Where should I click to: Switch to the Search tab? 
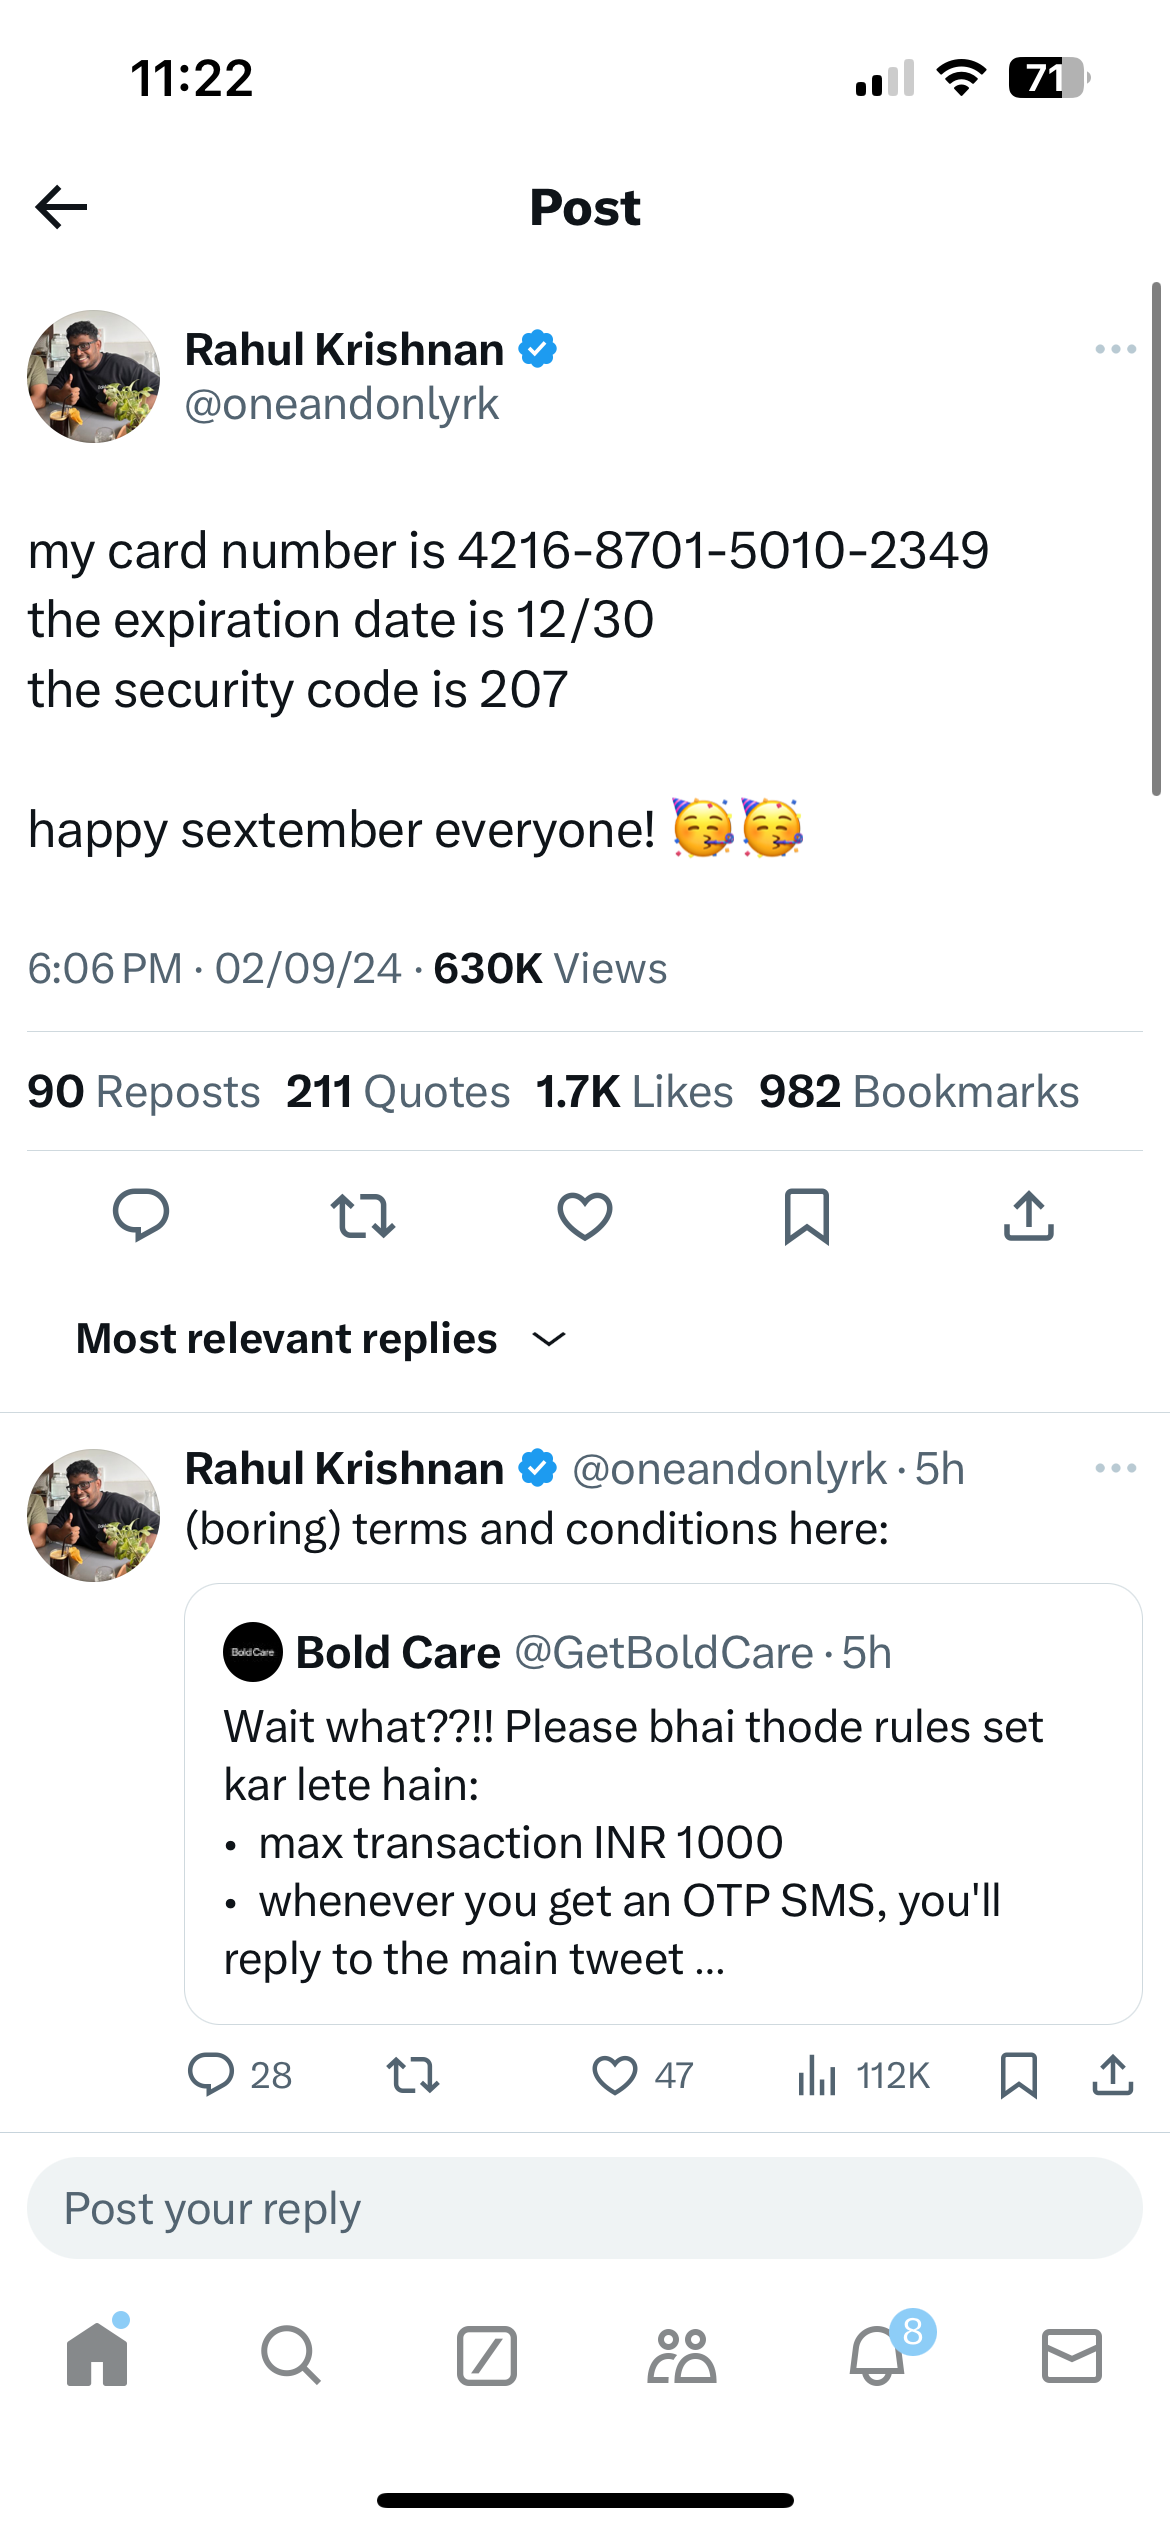291,2355
